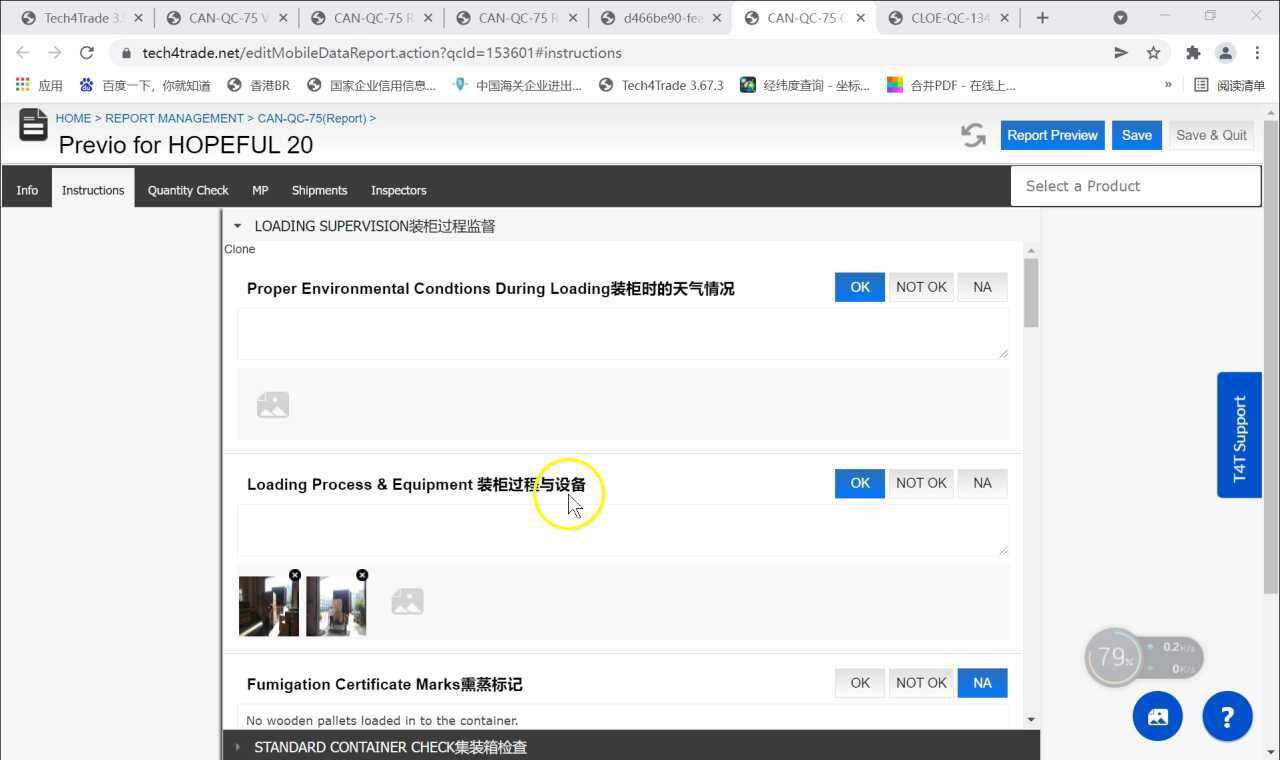Click the report document icon near the title
The width and height of the screenshot is (1280, 760).
(33, 126)
